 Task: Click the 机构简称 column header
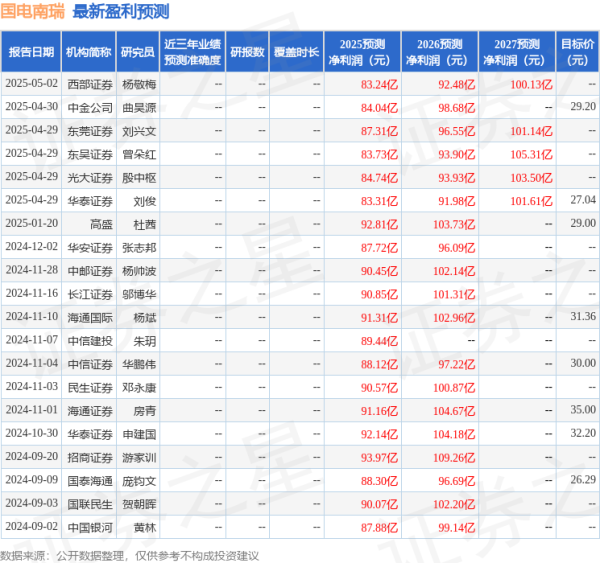coord(89,52)
